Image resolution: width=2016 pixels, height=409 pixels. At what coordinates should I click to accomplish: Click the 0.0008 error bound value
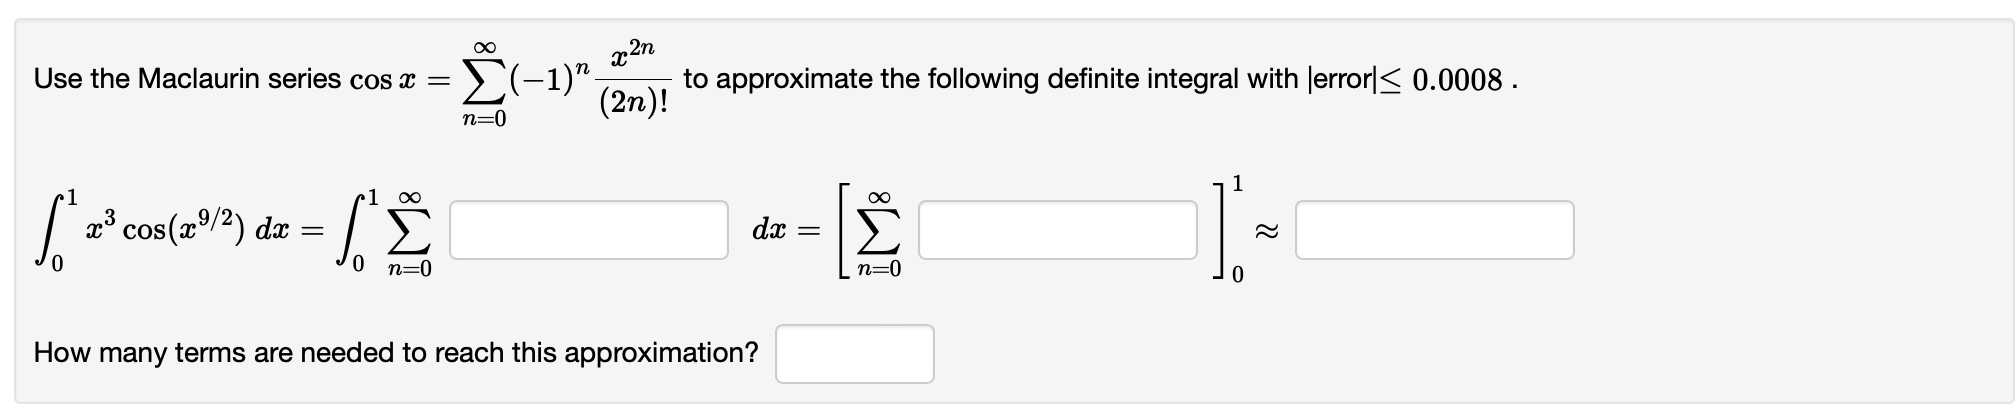[1458, 80]
